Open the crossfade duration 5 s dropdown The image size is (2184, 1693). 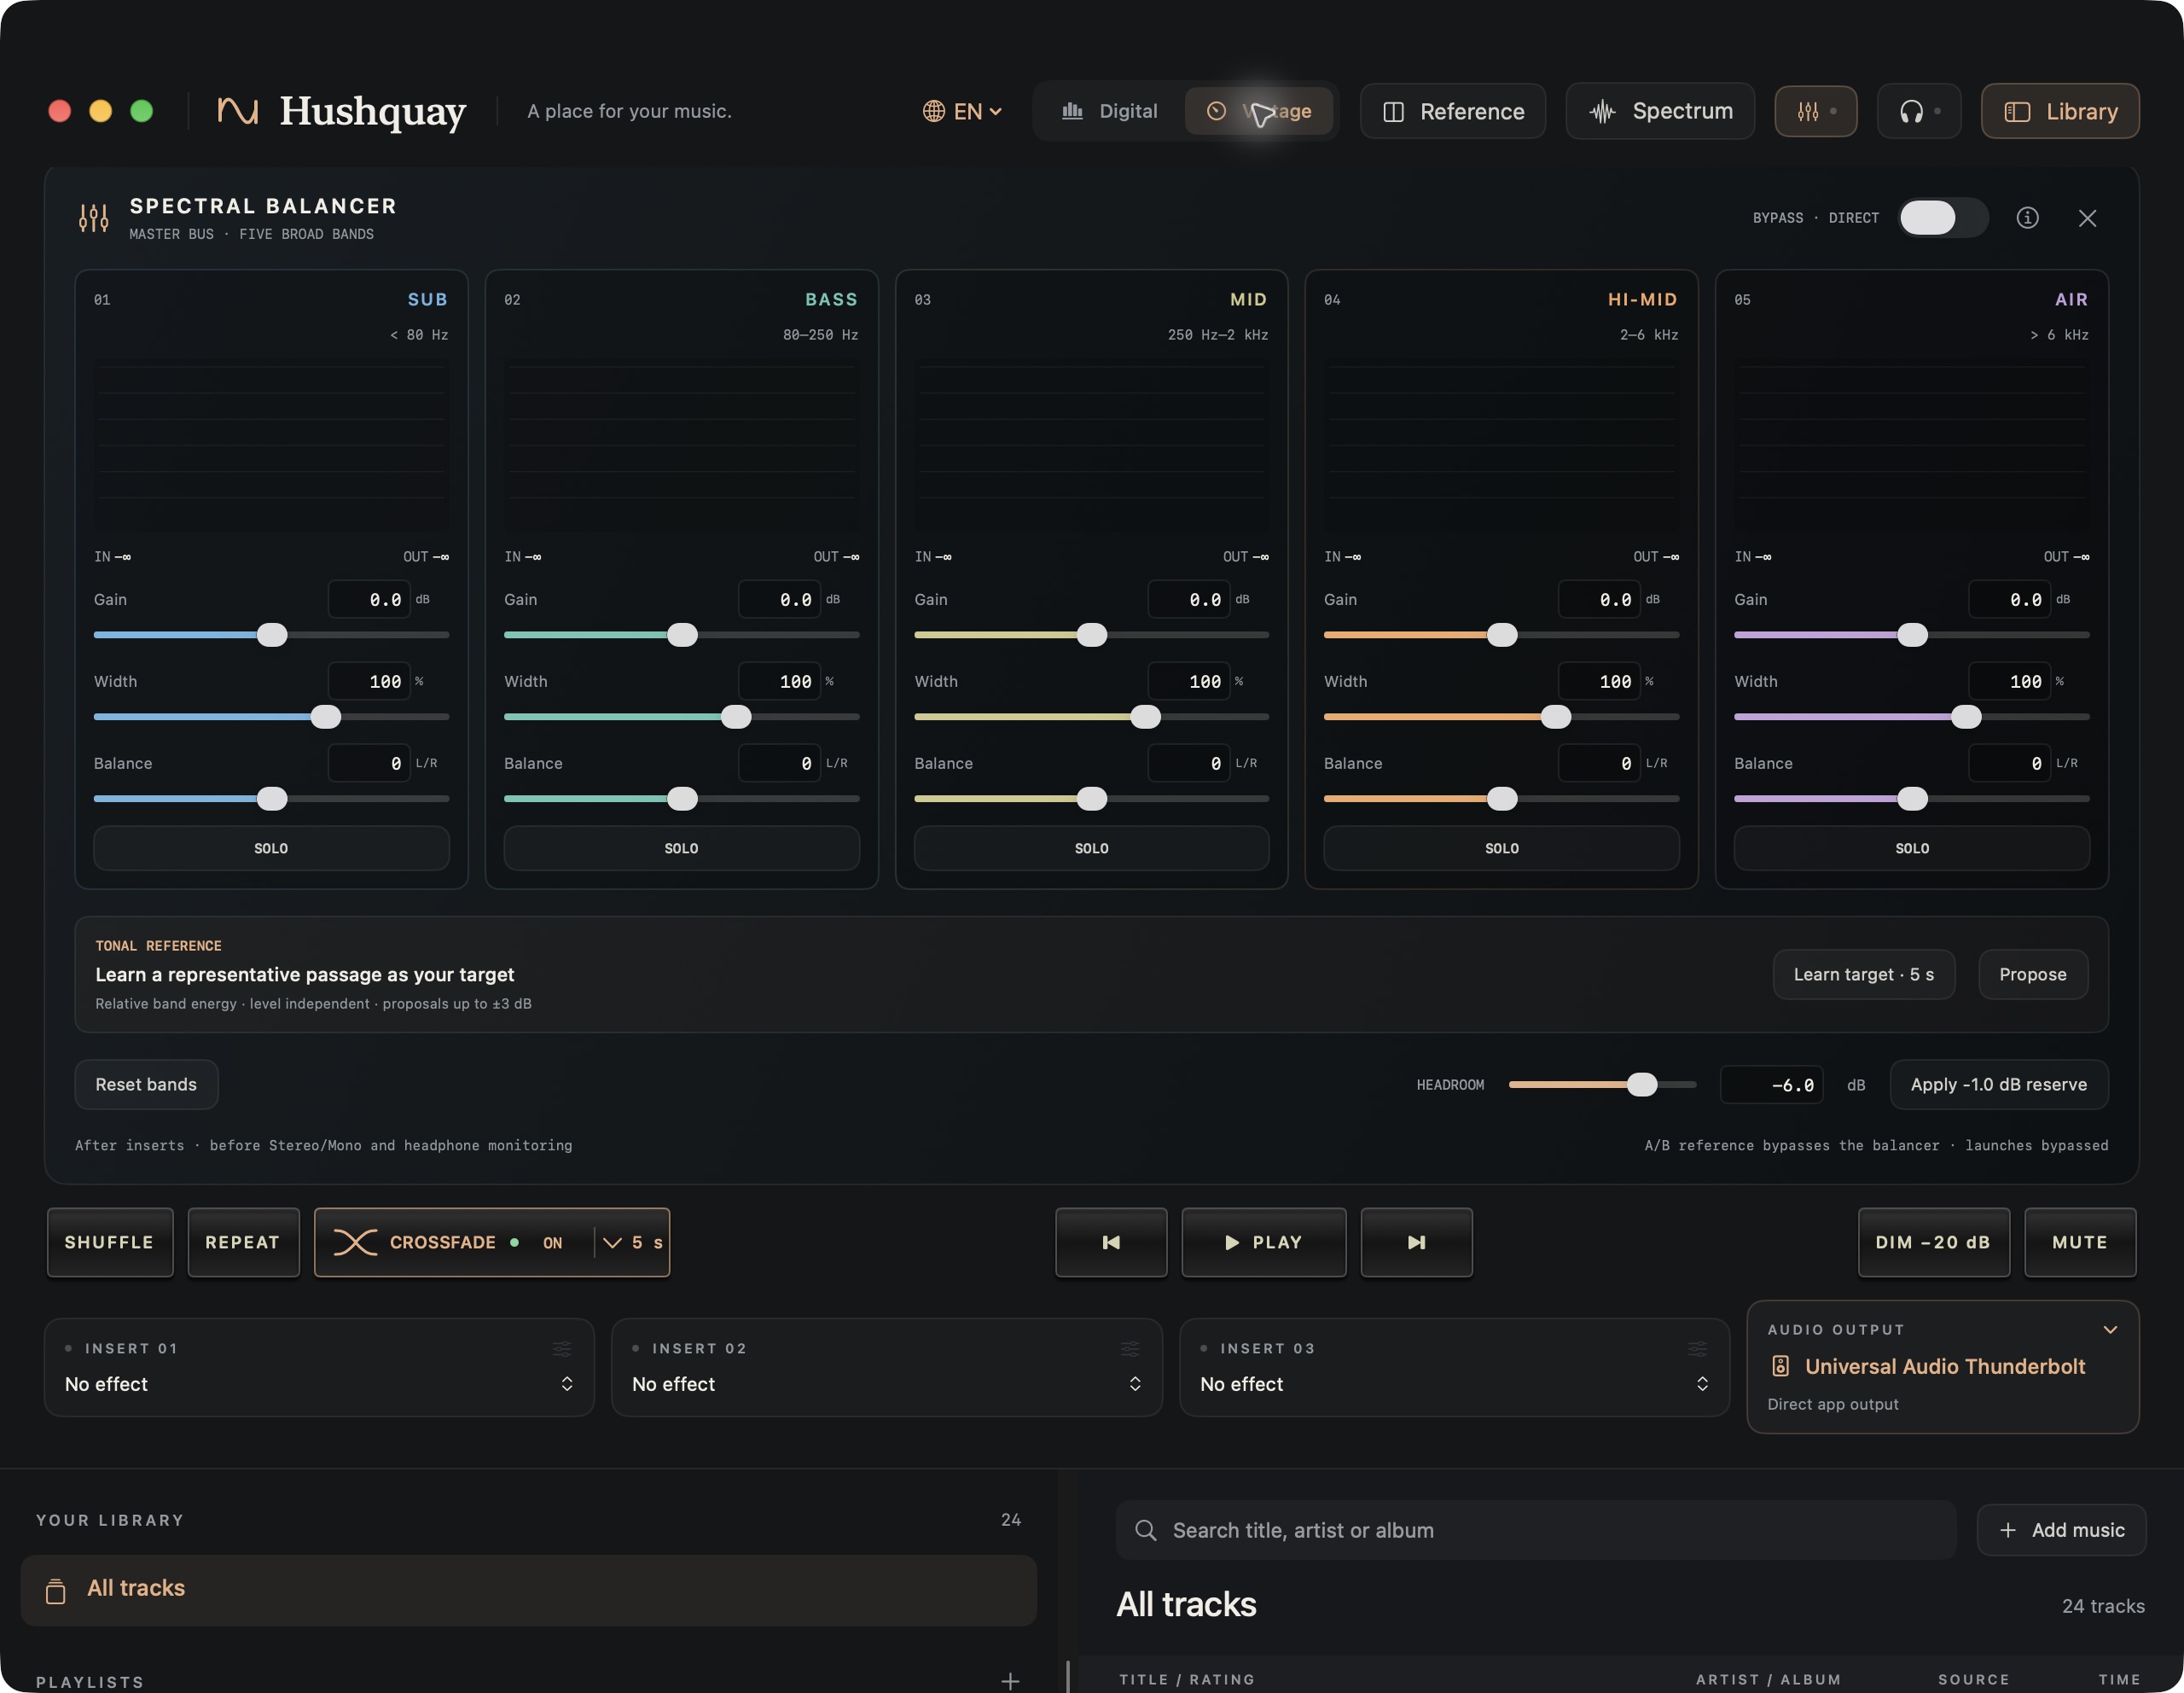pyautogui.click(x=632, y=1242)
